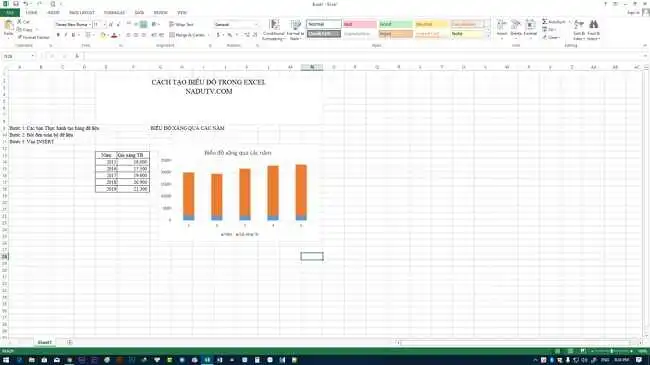Viewport: 650px width, 365px height.
Task: Switch to the HOME tab
Action: click(x=32, y=12)
